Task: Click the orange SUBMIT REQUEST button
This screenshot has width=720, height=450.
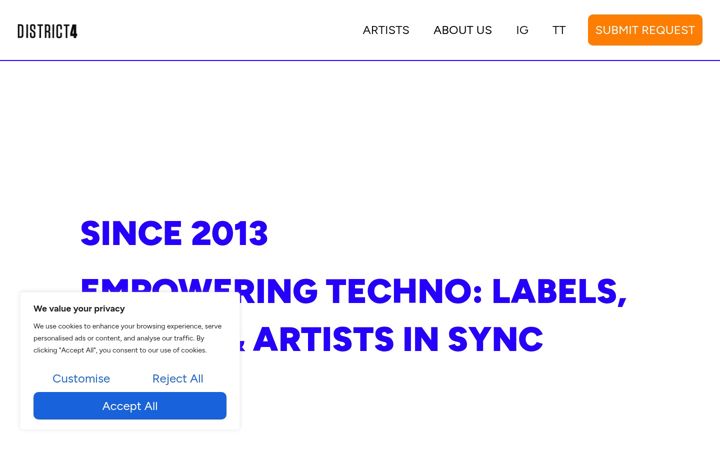Action: [645, 30]
